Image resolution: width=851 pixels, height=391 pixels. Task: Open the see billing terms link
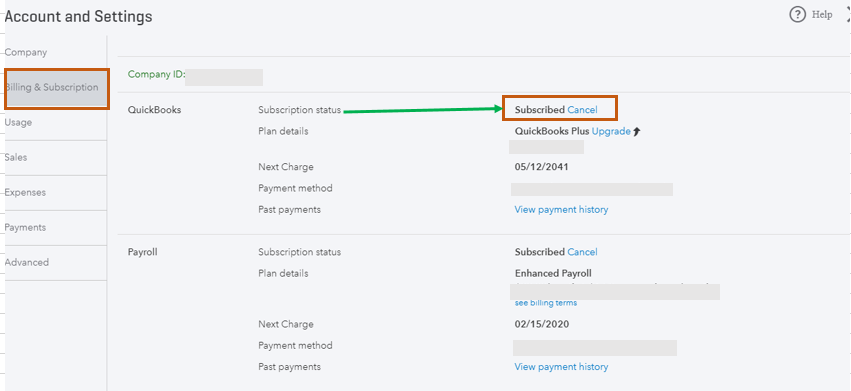coord(545,303)
